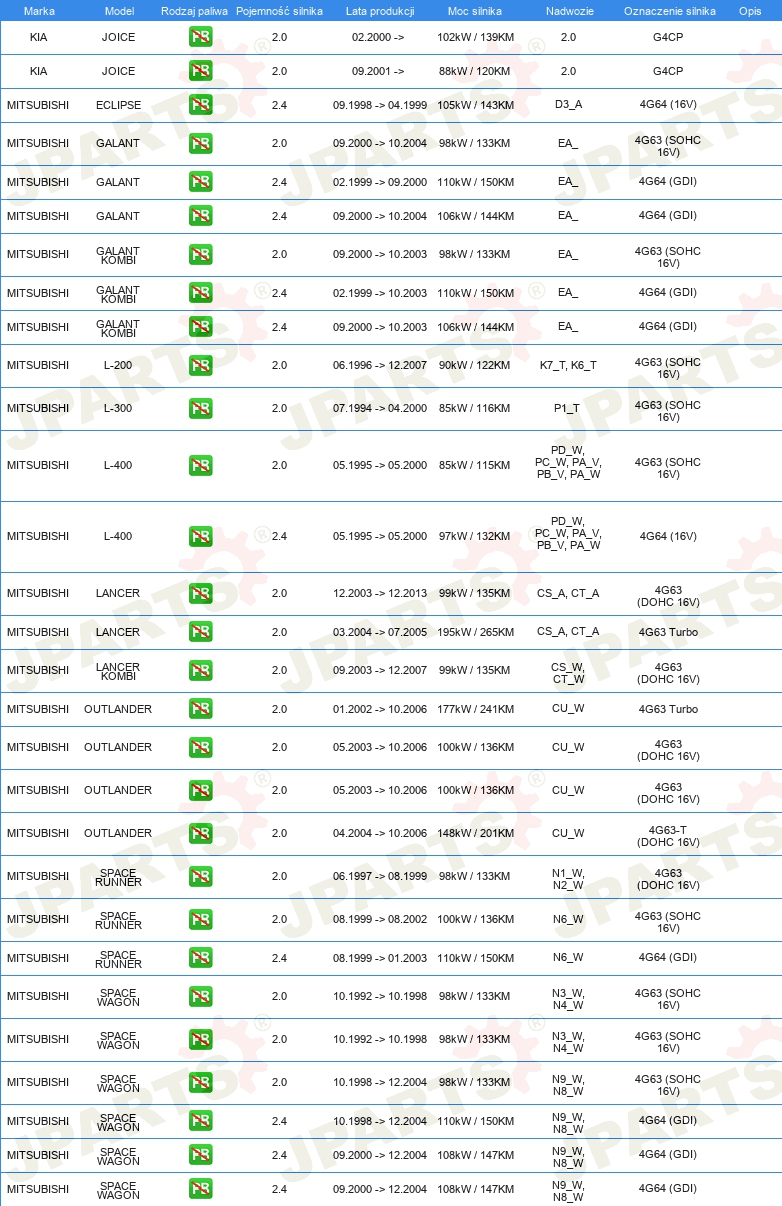The width and height of the screenshot is (782, 1206).
Task: Click the Rodzaj paliwa column header
Action: [194, 11]
